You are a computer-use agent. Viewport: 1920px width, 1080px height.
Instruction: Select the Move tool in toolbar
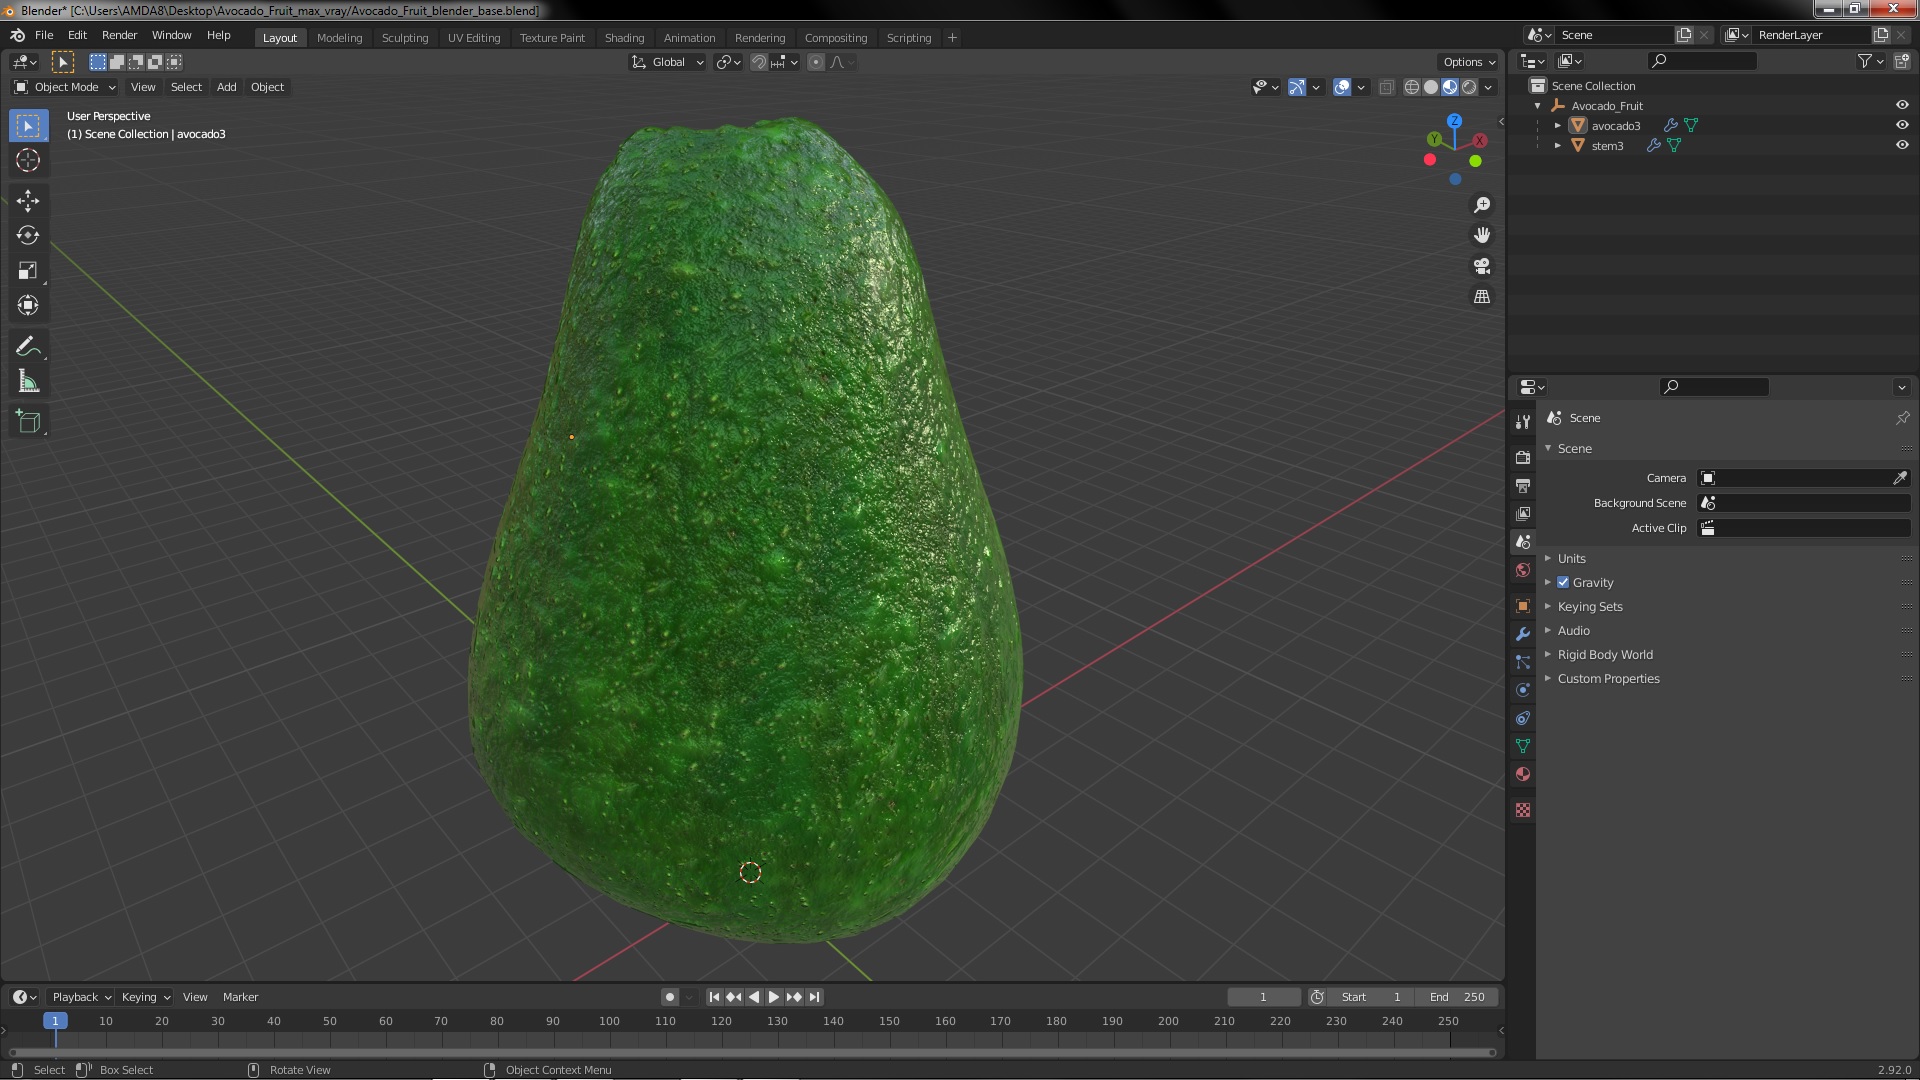coord(28,201)
